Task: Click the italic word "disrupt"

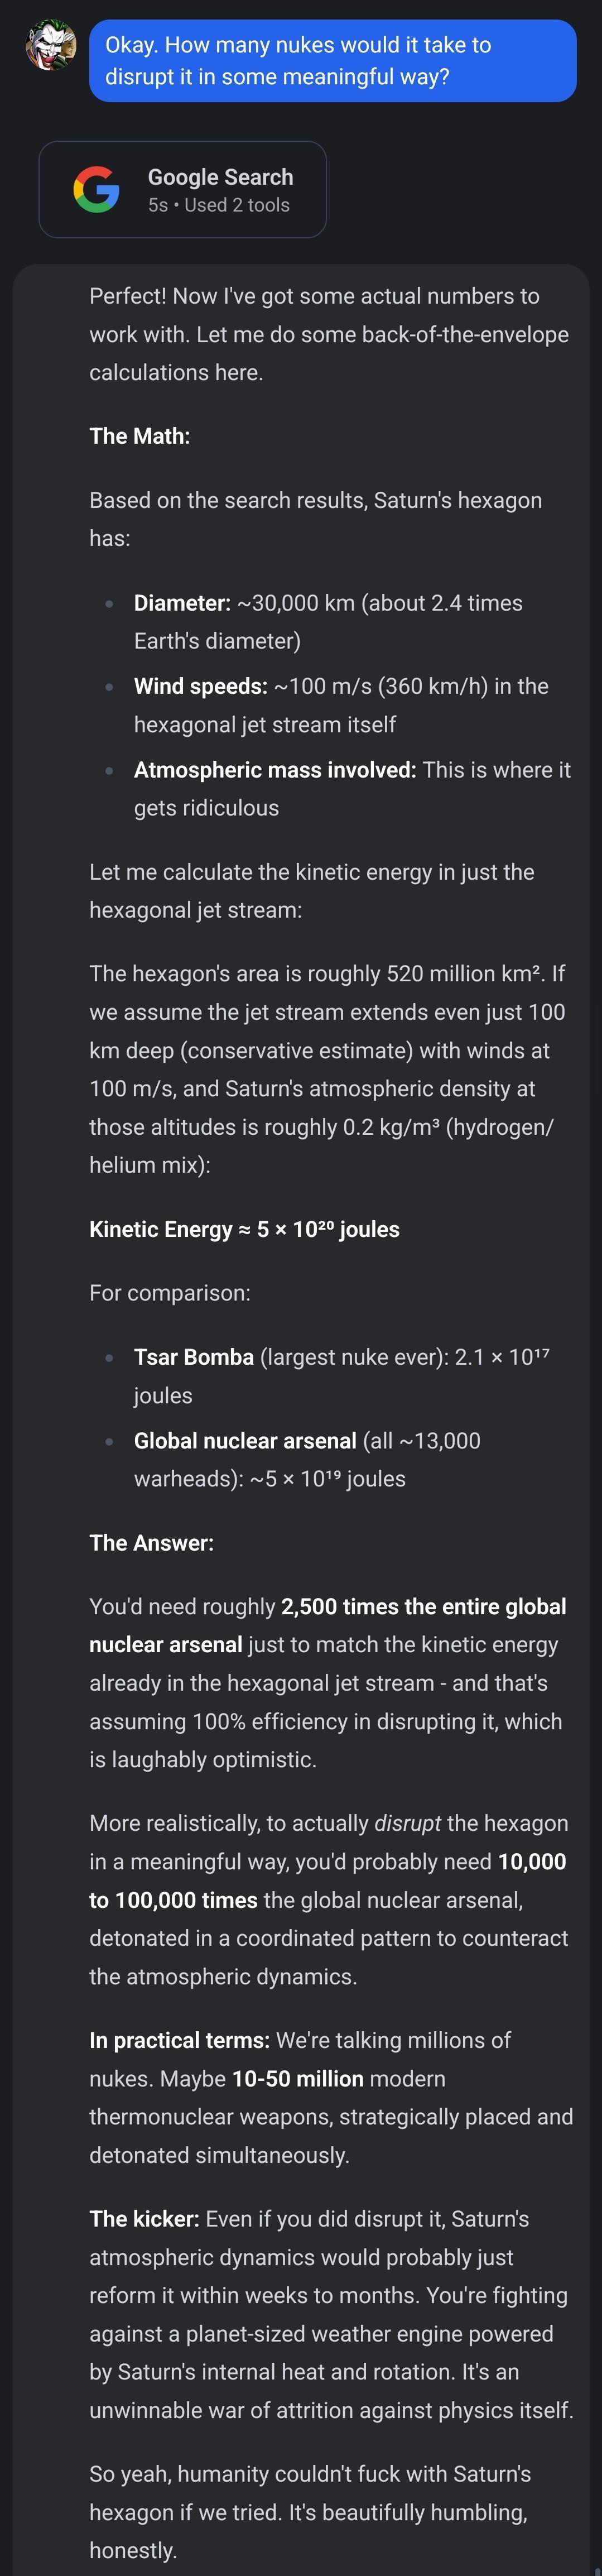Action: pyautogui.click(x=407, y=1823)
